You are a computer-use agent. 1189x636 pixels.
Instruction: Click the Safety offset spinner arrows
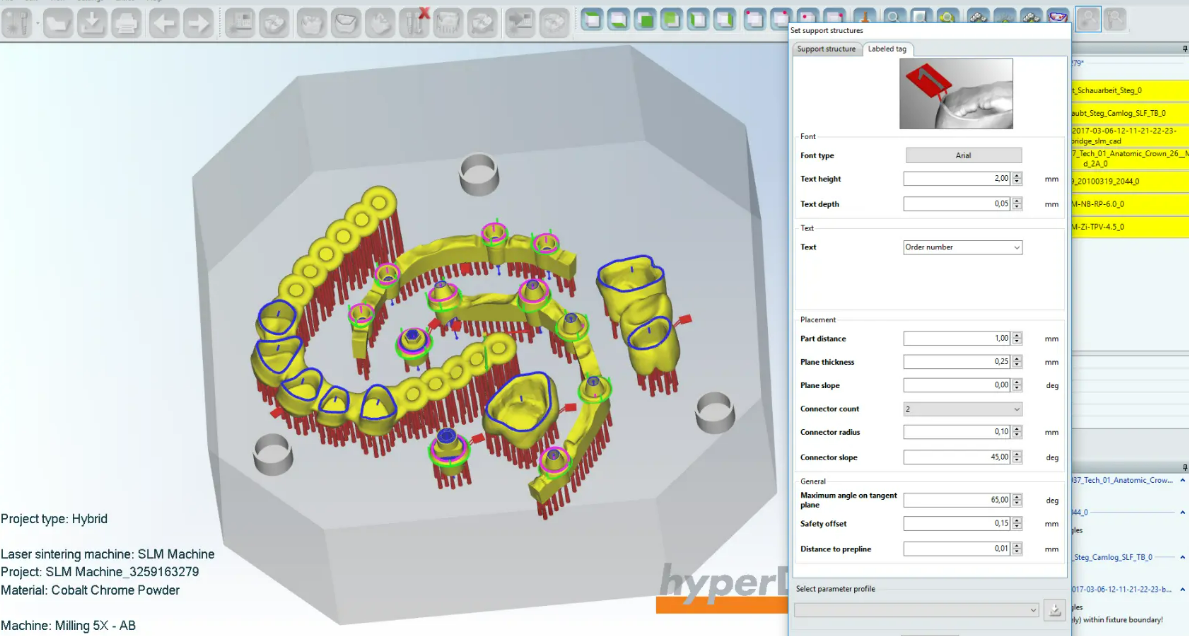tap(1017, 524)
